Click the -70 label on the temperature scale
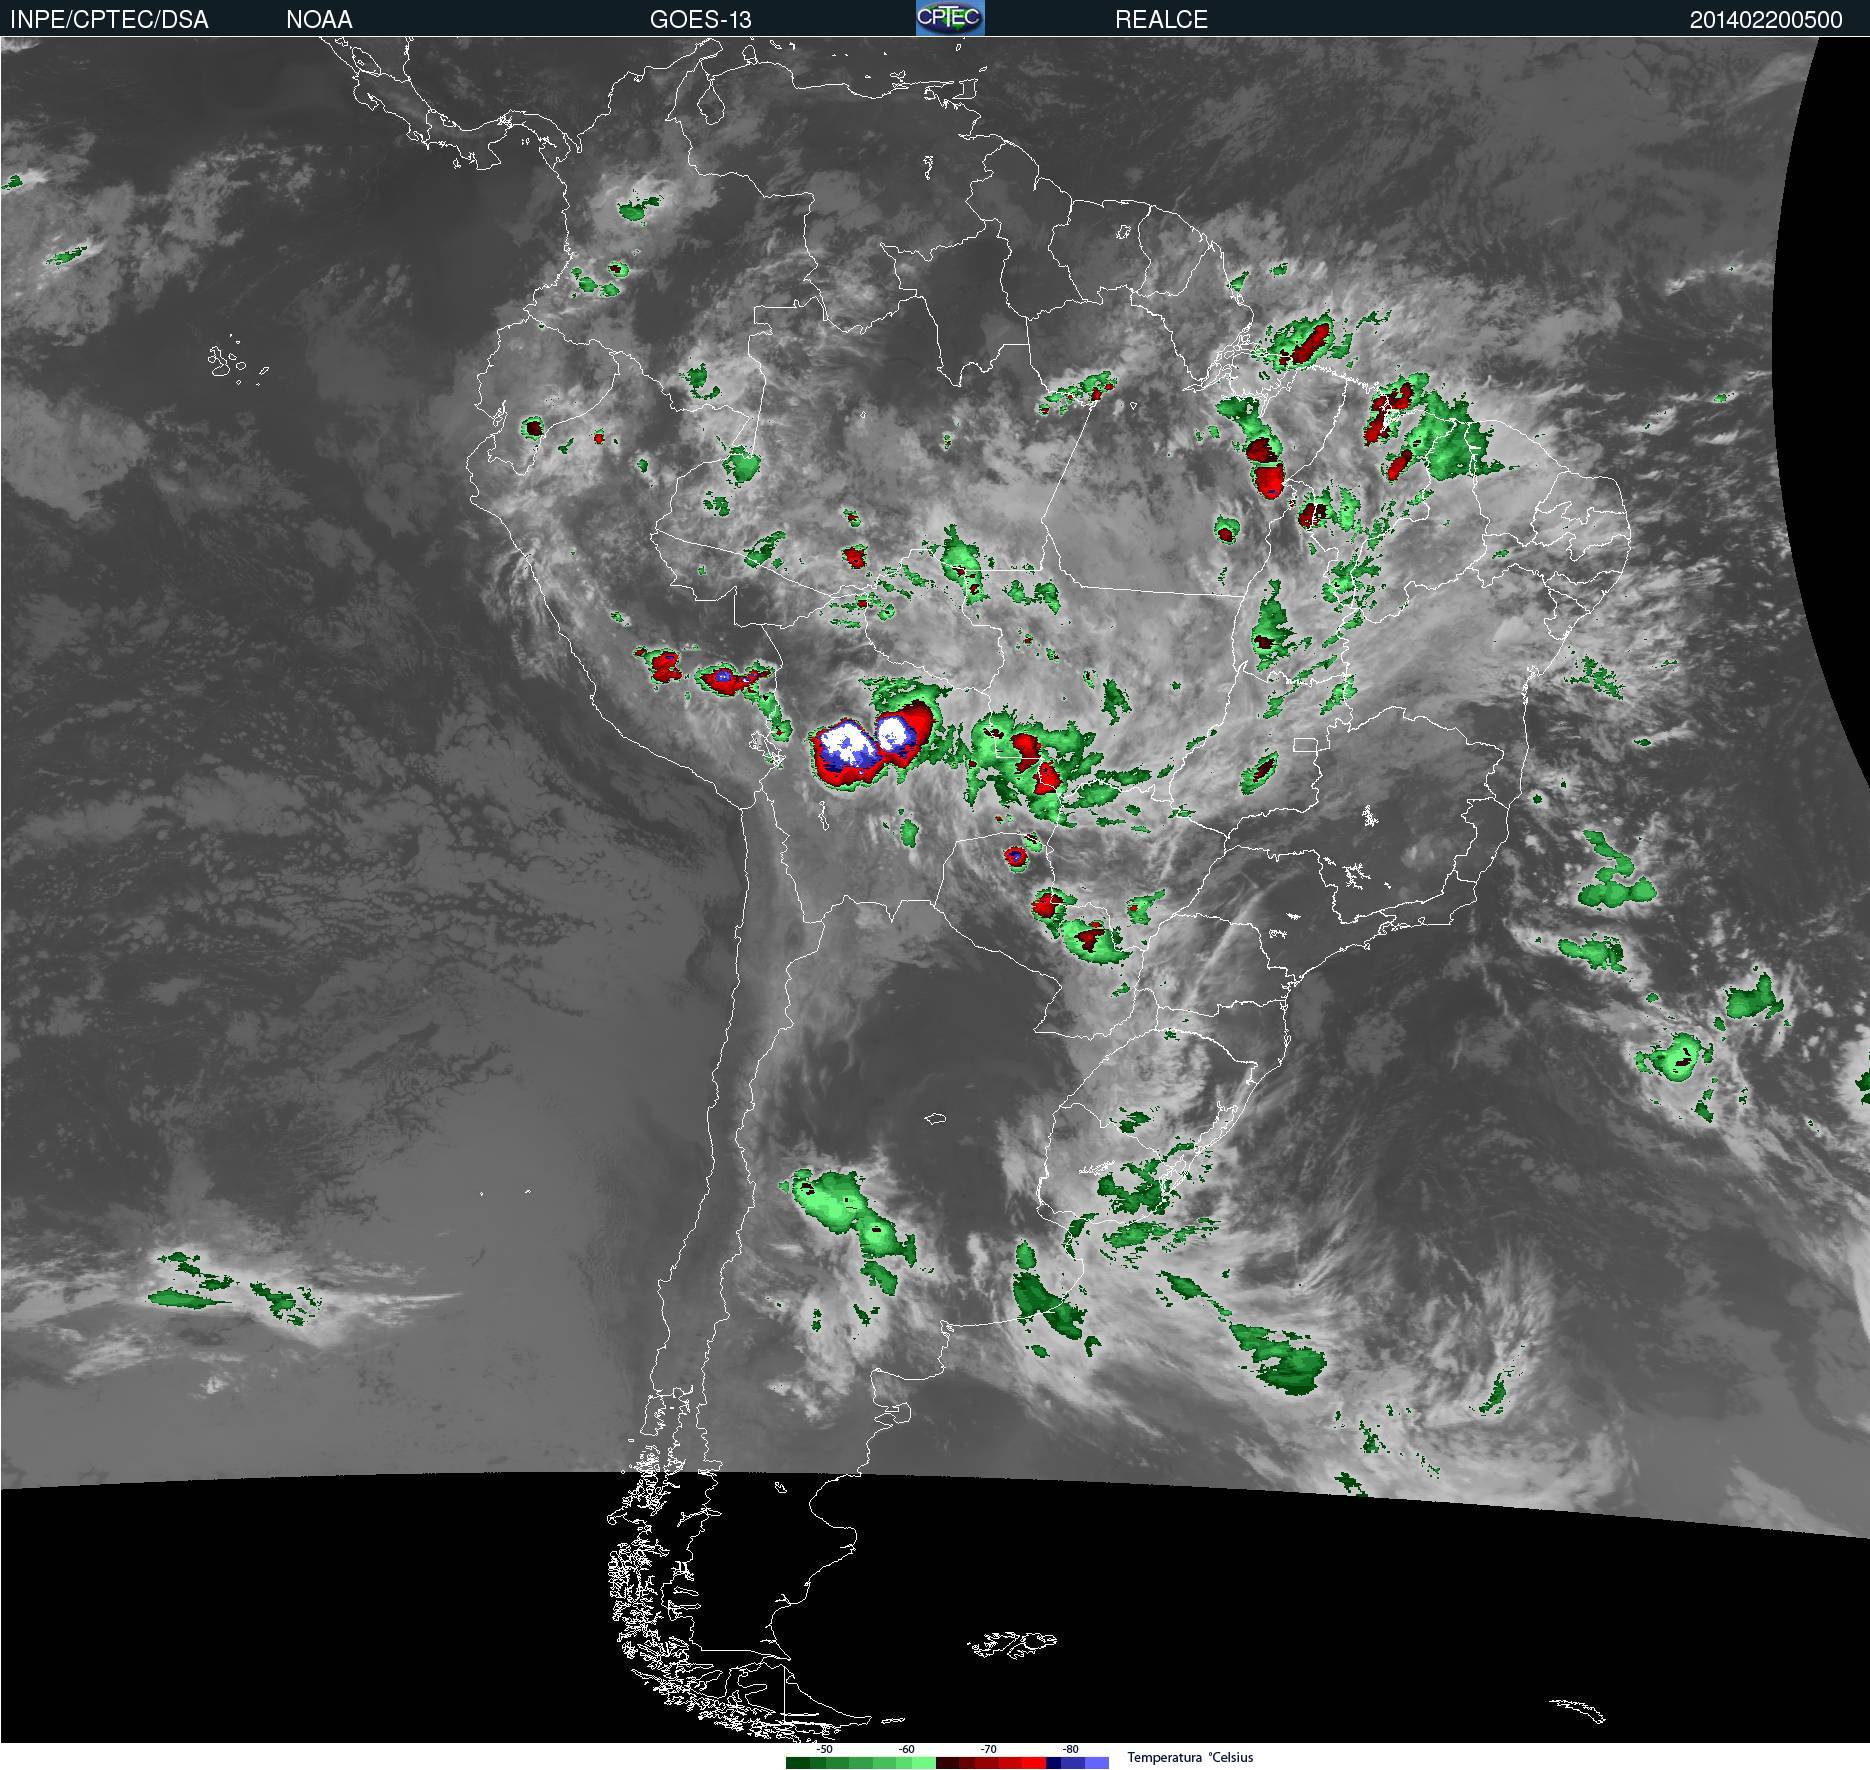 click(989, 1749)
